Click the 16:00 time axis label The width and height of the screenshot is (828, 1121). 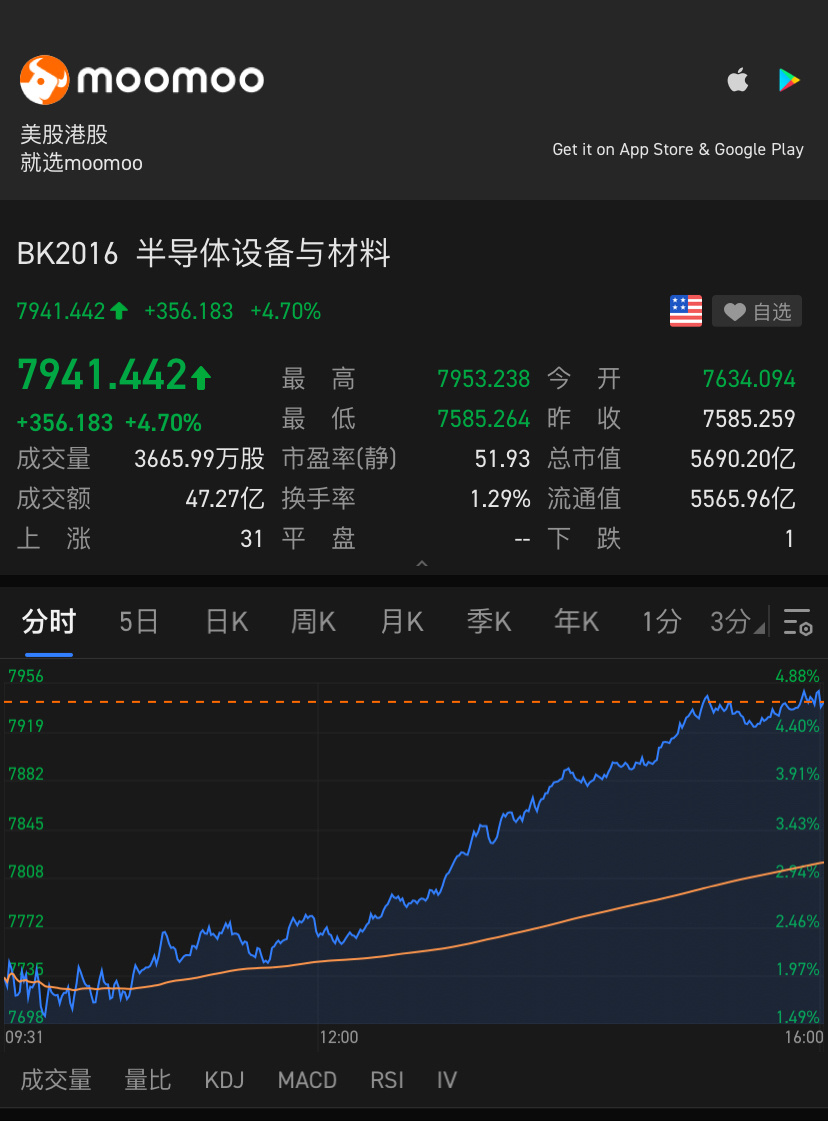tap(804, 1037)
